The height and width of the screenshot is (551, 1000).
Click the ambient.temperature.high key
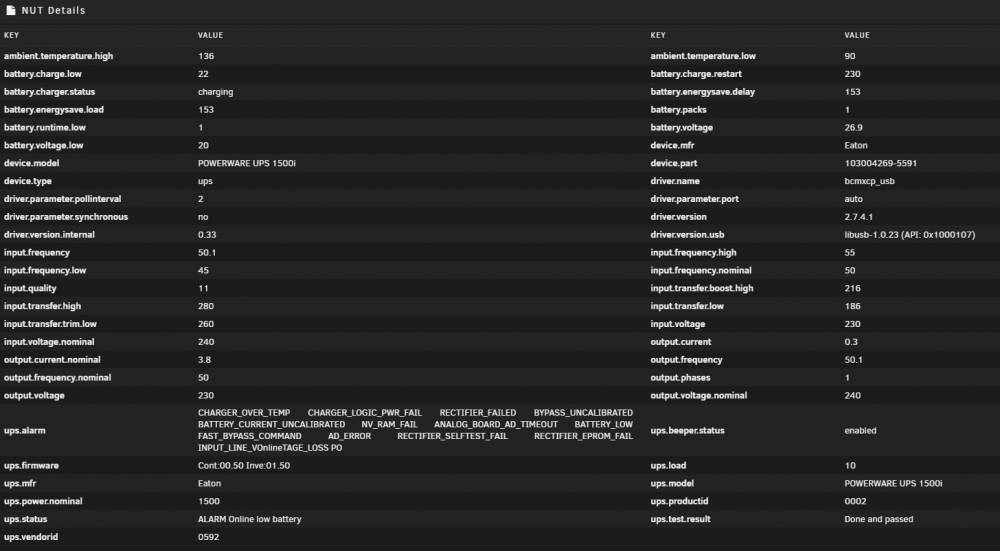click(x=59, y=56)
